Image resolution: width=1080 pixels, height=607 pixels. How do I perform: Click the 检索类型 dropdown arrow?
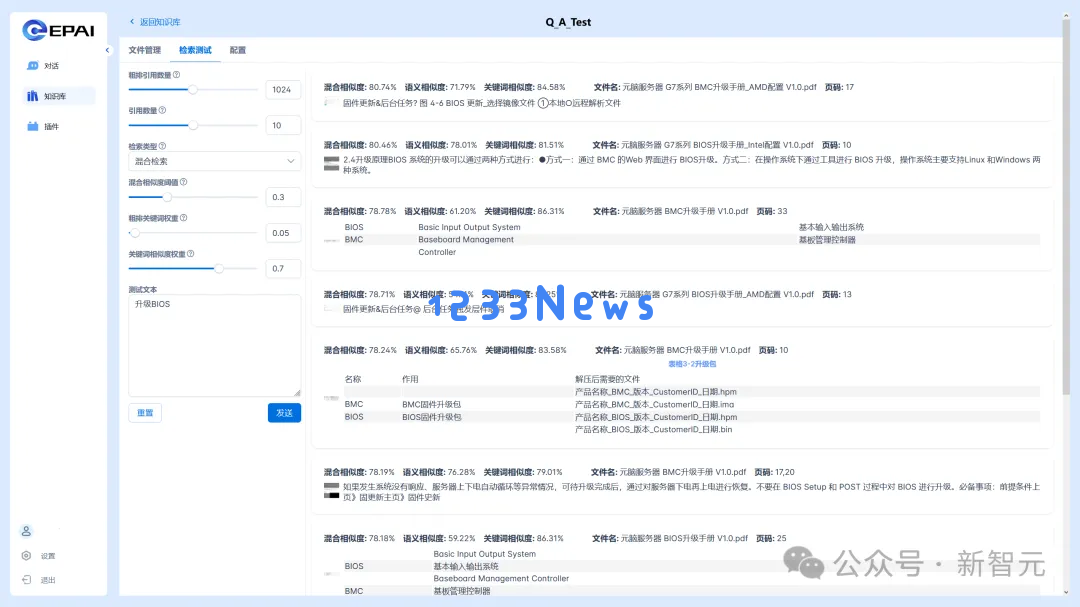[x=291, y=161]
